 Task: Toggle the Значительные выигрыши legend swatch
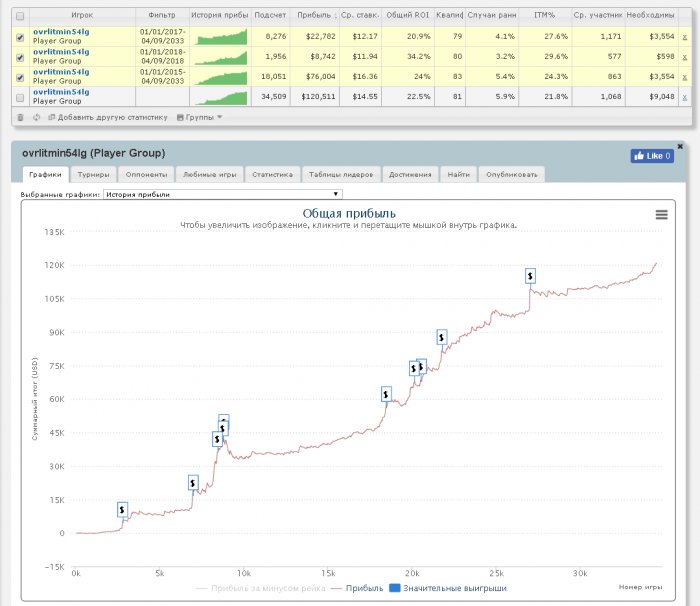[396, 589]
